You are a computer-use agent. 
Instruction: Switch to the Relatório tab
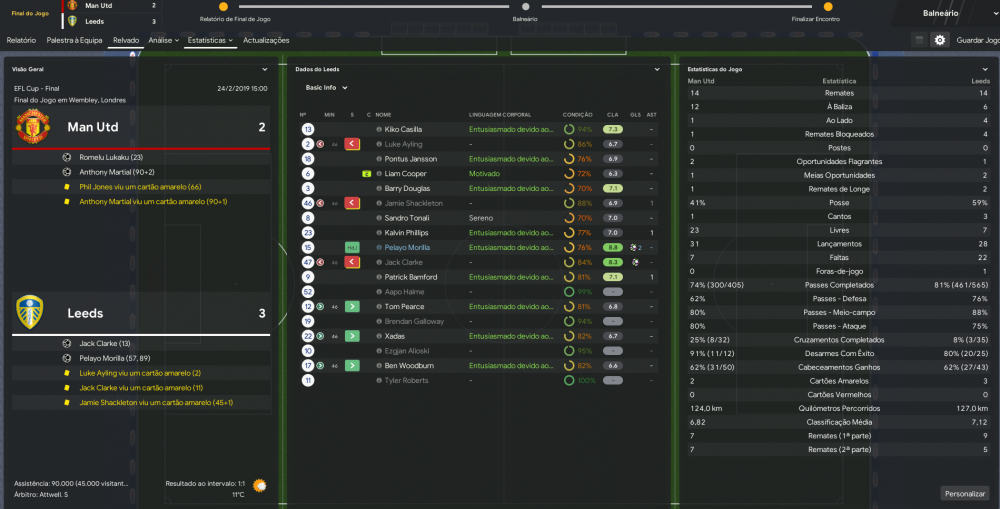(21, 40)
